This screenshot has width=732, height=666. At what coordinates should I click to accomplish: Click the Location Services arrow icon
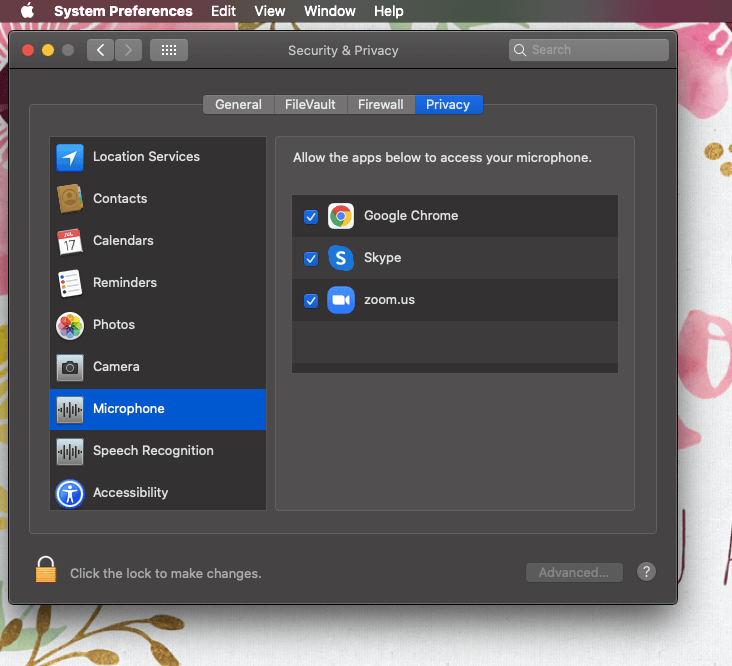(x=70, y=157)
